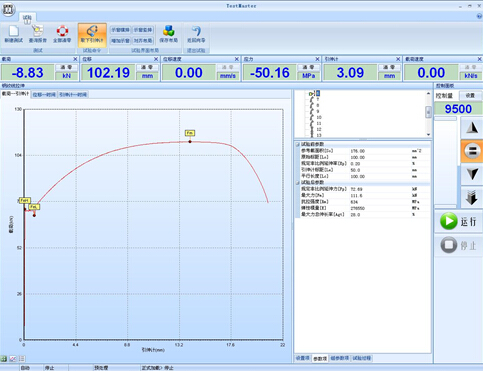Click the lifebuoy clear-all-zero icon
Viewport: 483px width, 371px height.
click(x=62, y=31)
